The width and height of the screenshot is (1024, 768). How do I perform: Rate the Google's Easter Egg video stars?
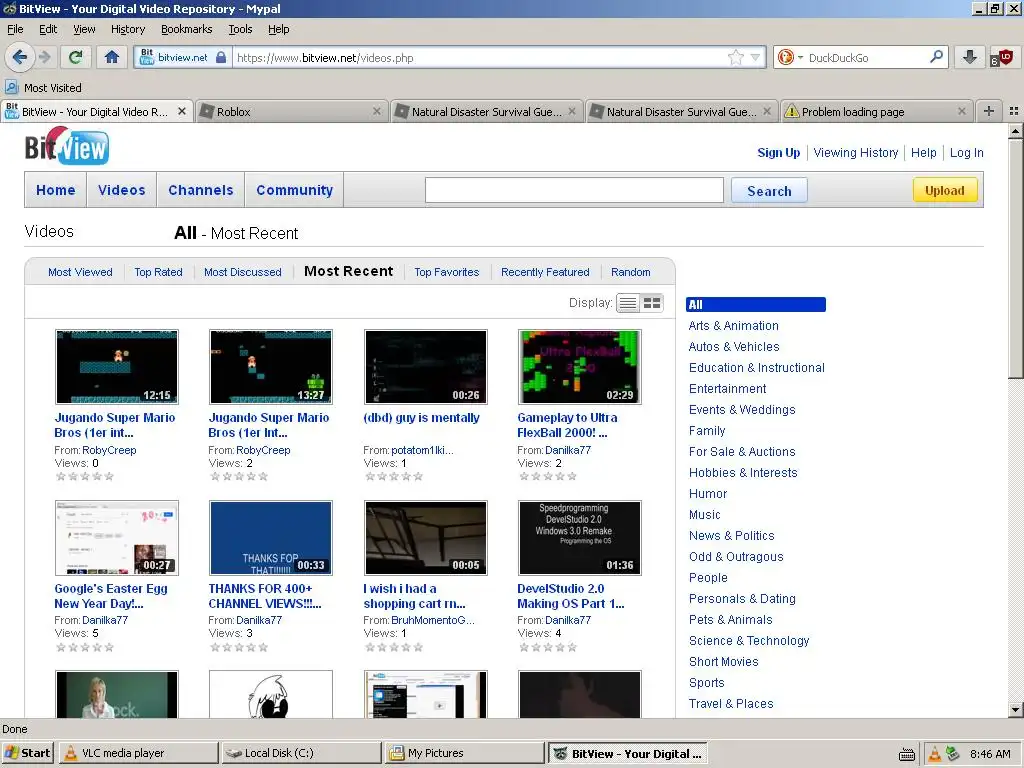click(85, 647)
